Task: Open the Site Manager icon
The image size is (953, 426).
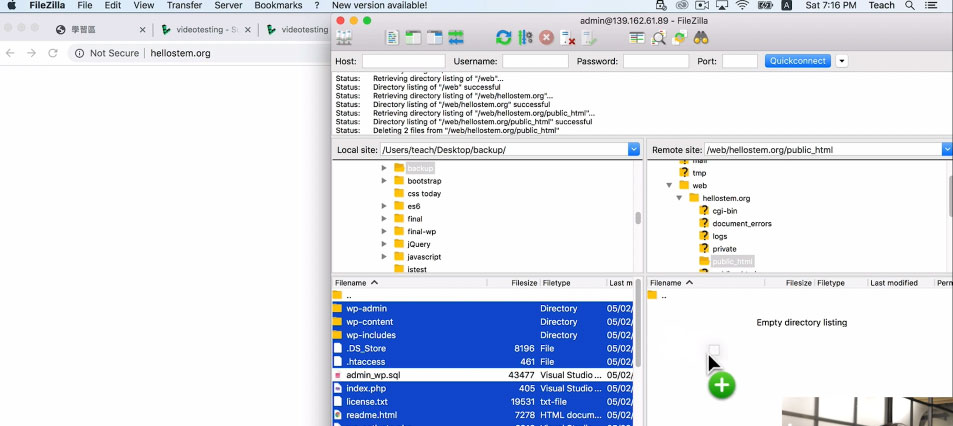Action: click(343, 38)
